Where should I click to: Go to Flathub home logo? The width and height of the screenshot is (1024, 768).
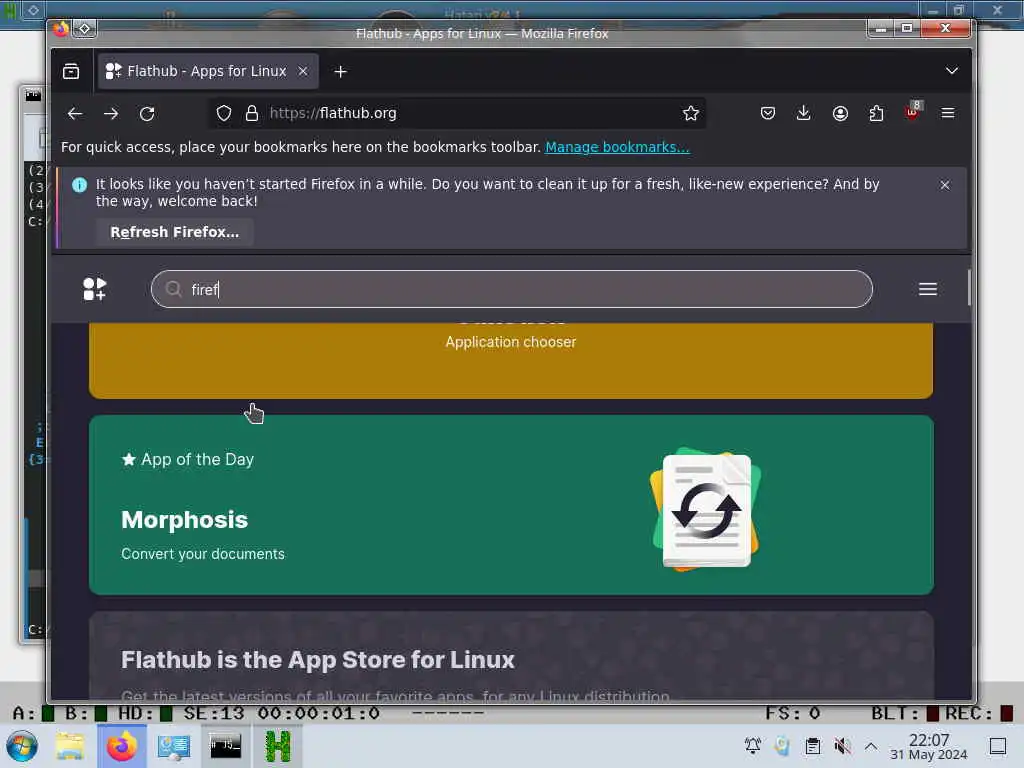tap(95, 289)
